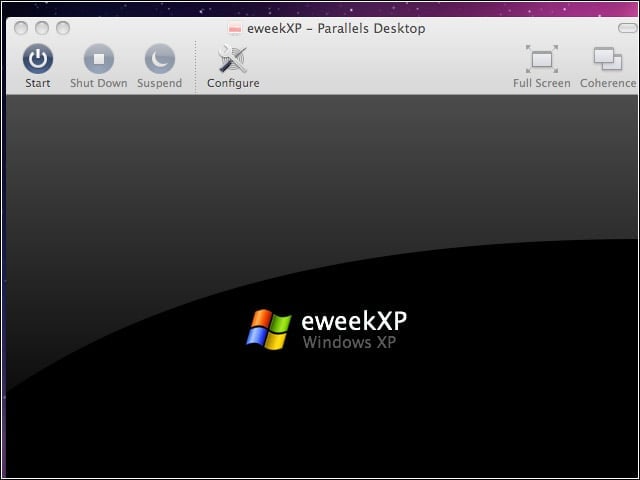Image resolution: width=640 pixels, height=480 pixels.
Task: Click the Windows XP flag logo
Action: point(269,330)
